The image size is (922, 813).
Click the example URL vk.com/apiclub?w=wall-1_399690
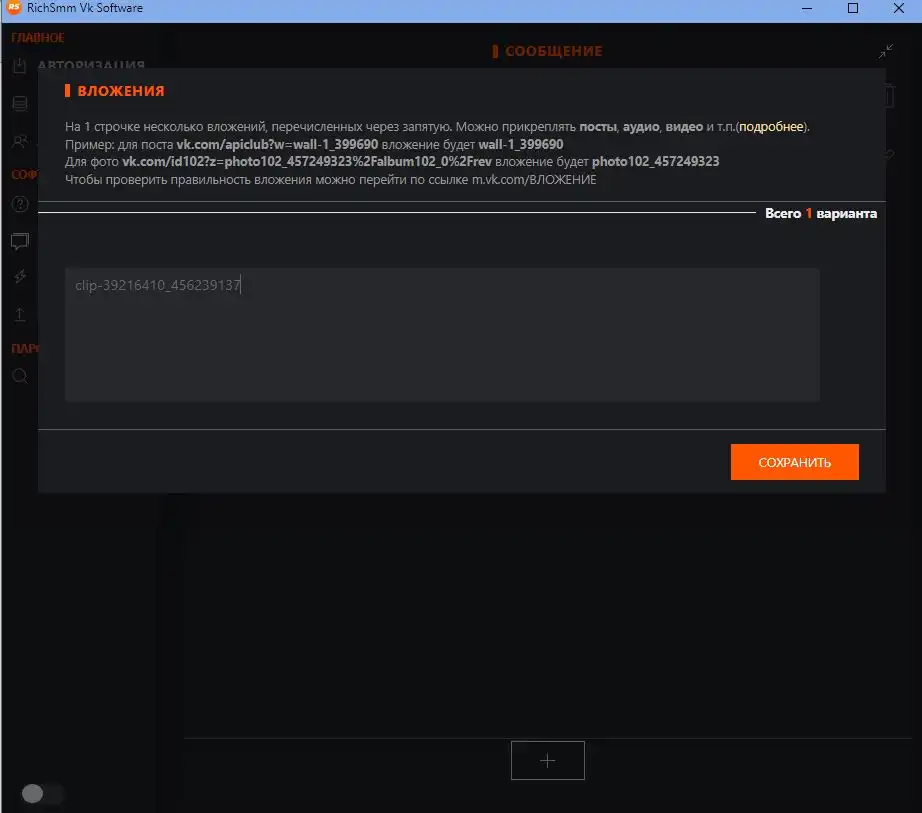click(x=277, y=144)
